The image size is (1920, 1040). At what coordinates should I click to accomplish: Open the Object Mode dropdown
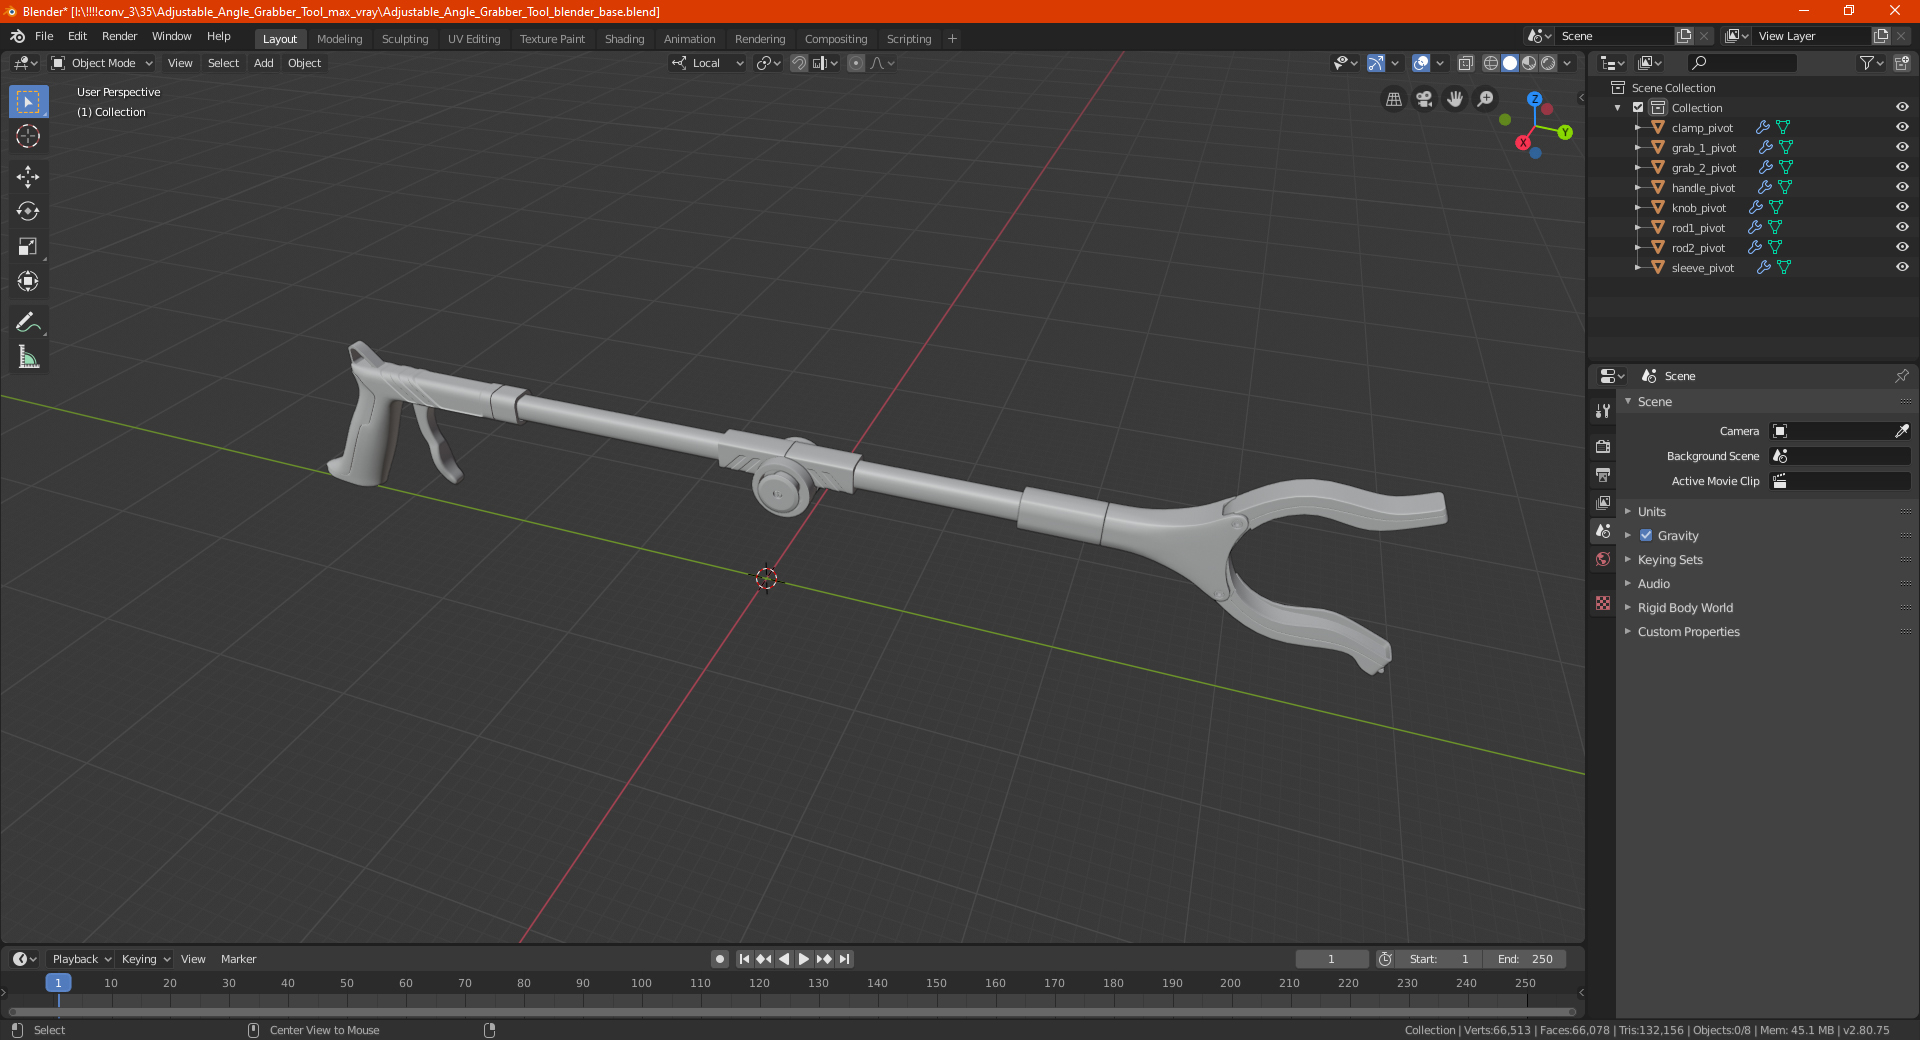click(x=102, y=63)
